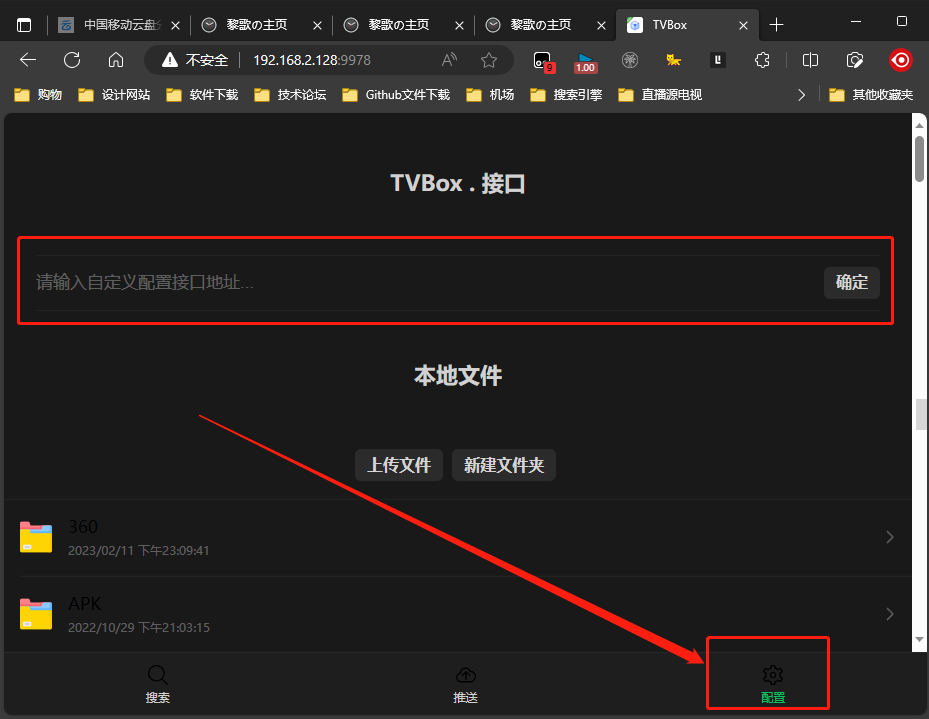
Task: Focus the custom config interface address field
Action: [x=427, y=283]
